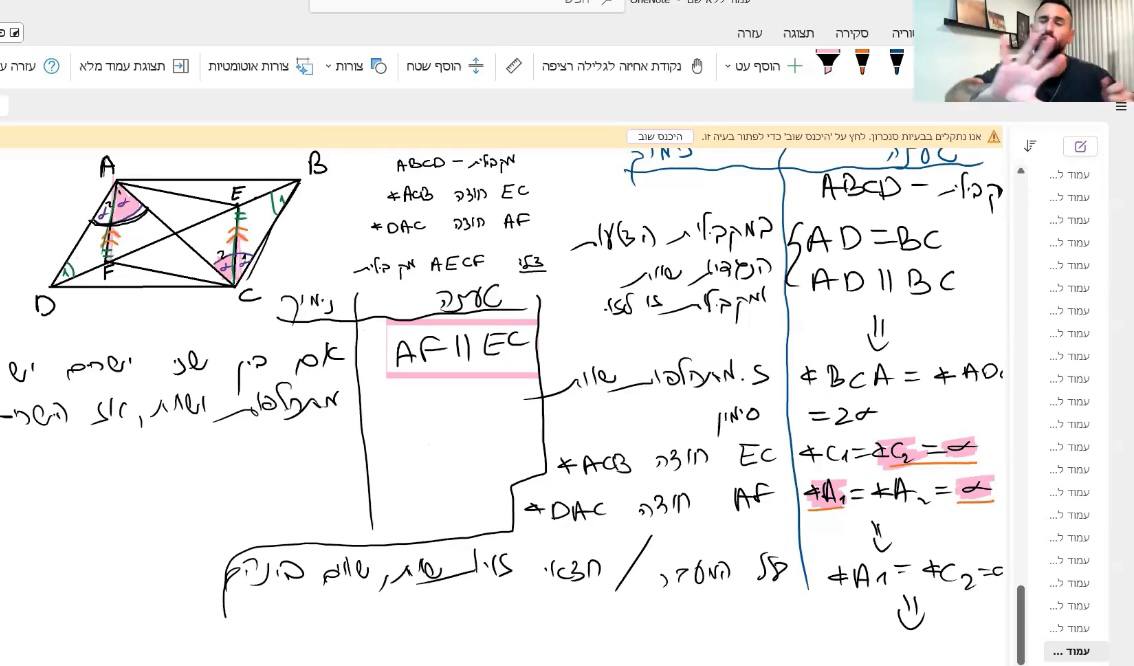
Task: Open the עזרה ribbon tab
Action: (x=749, y=33)
